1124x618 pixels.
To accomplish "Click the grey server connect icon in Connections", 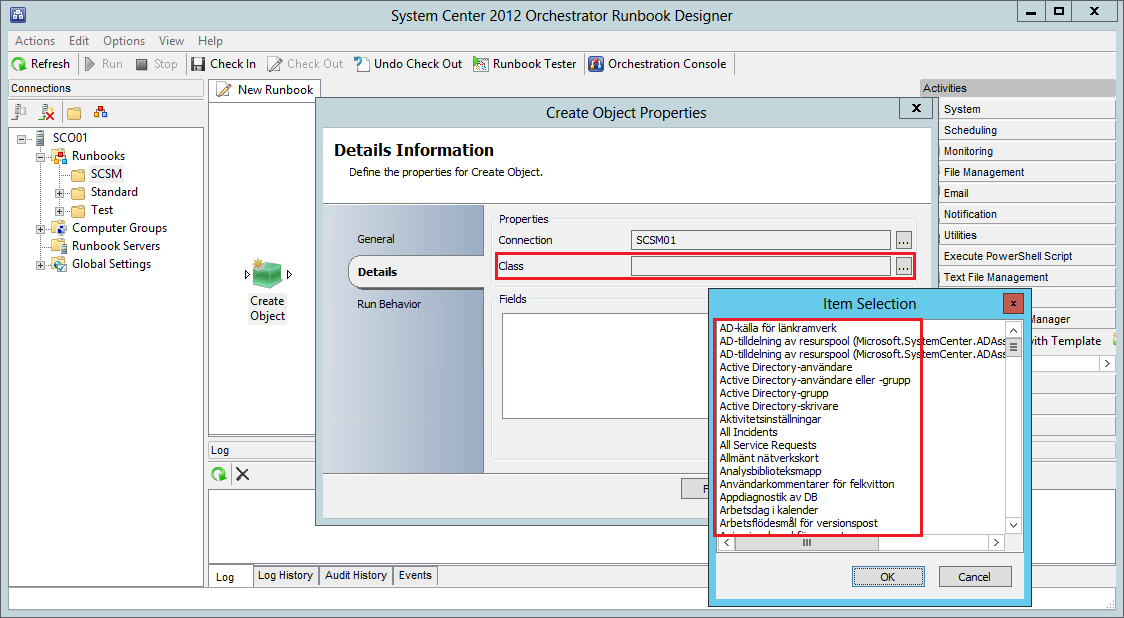I will pos(20,112).
